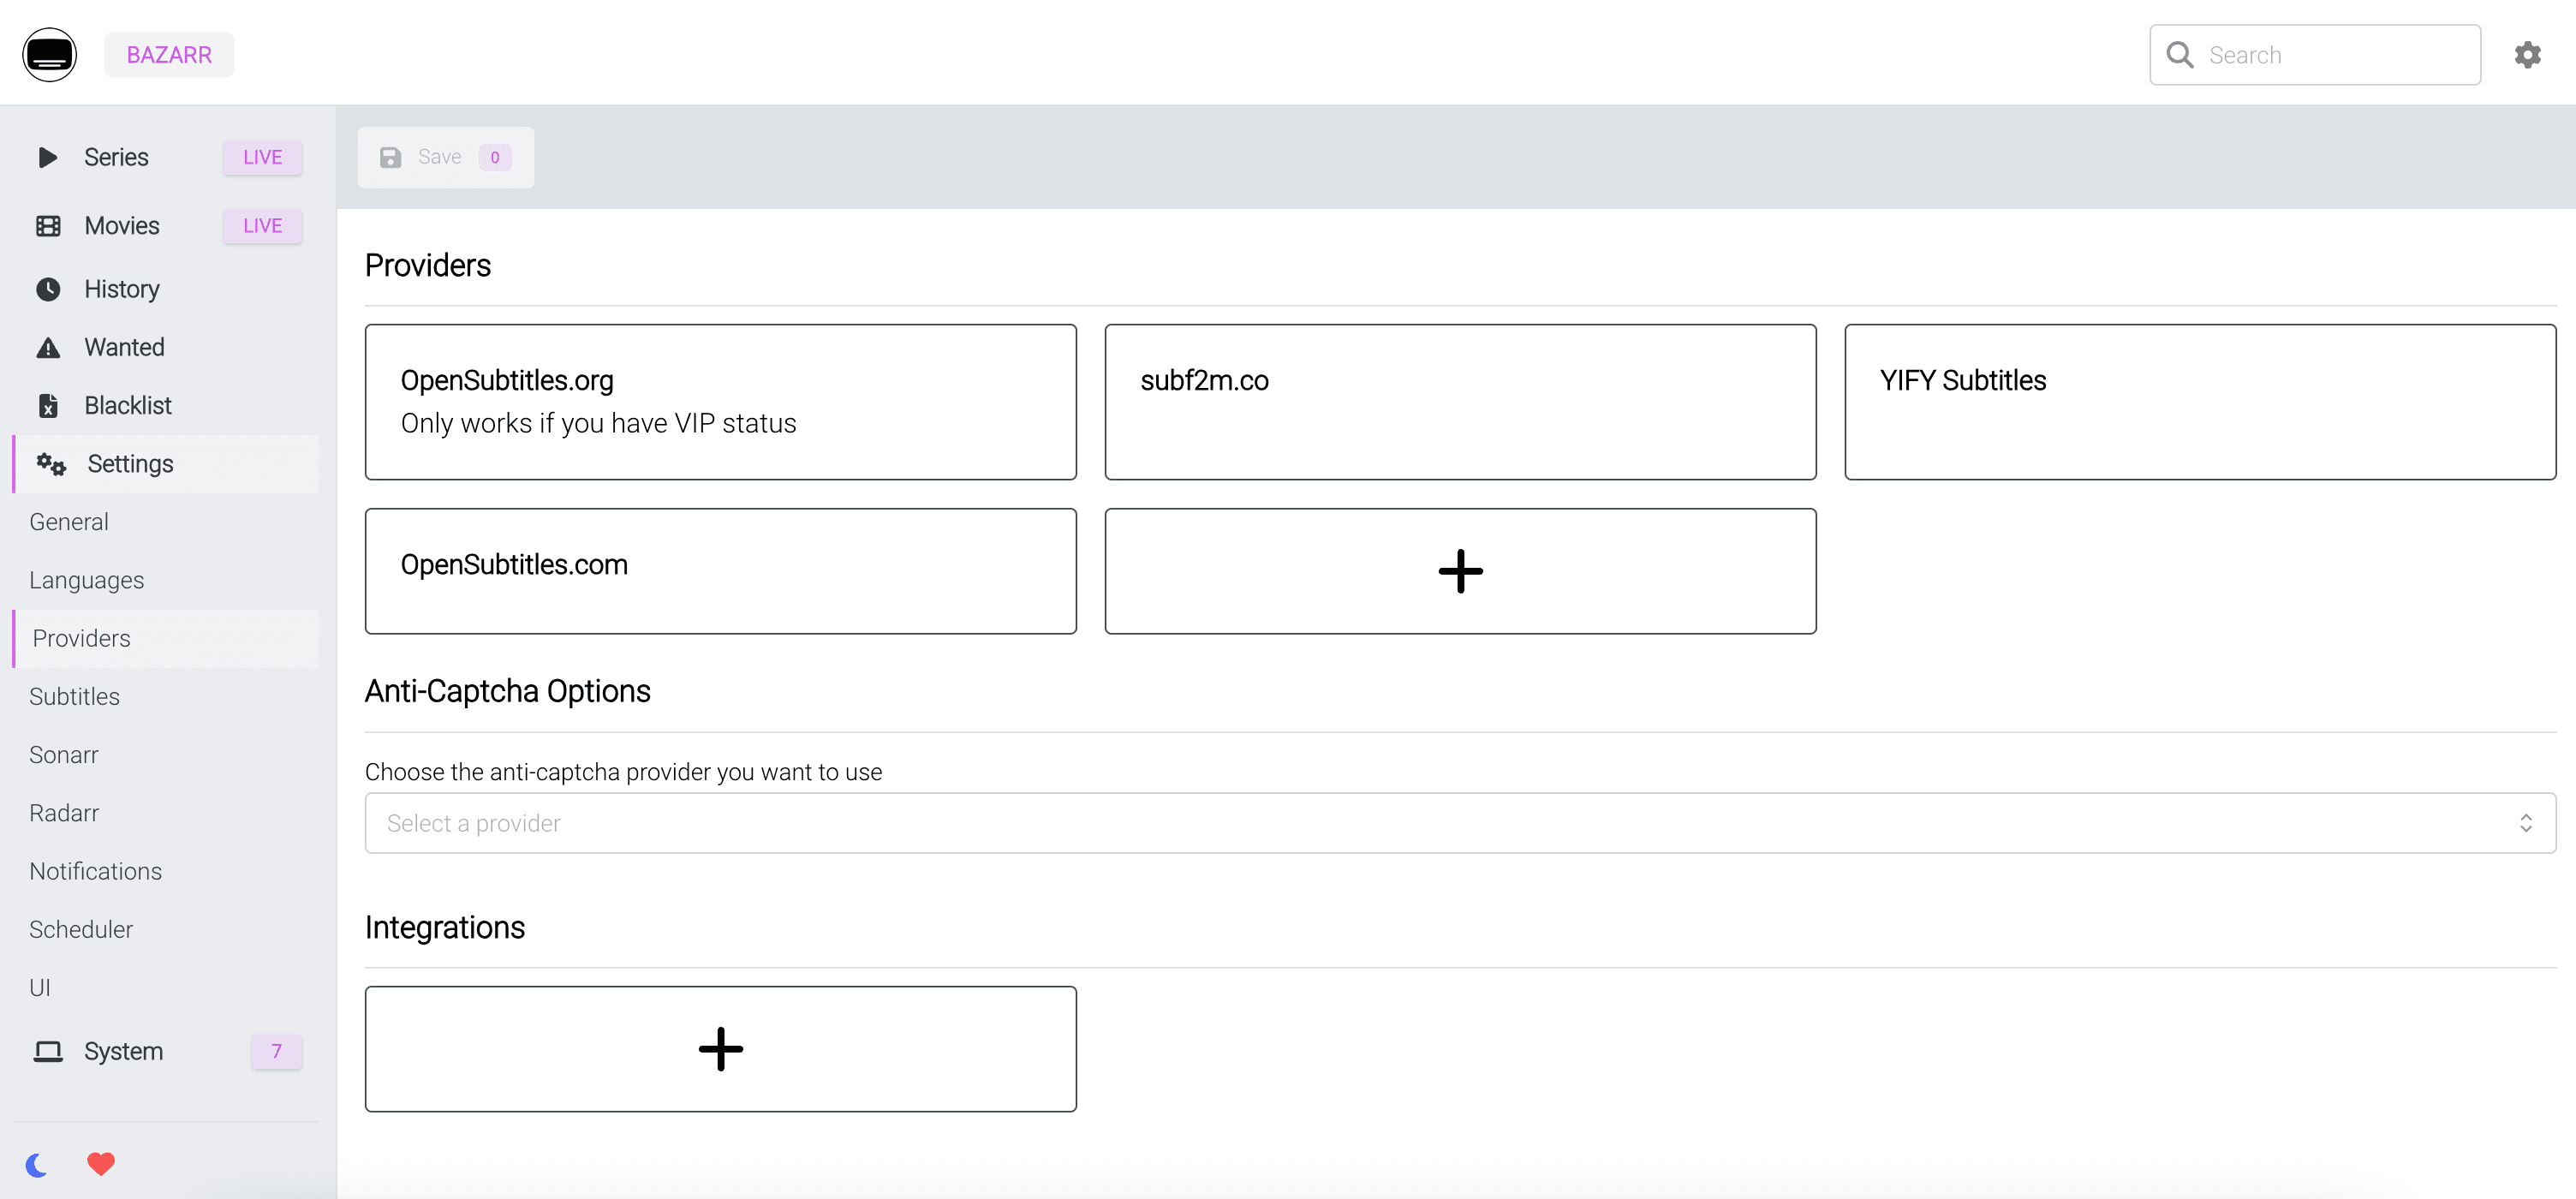Click the plus to add a provider
This screenshot has width=2576, height=1199.
(1459, 571)
